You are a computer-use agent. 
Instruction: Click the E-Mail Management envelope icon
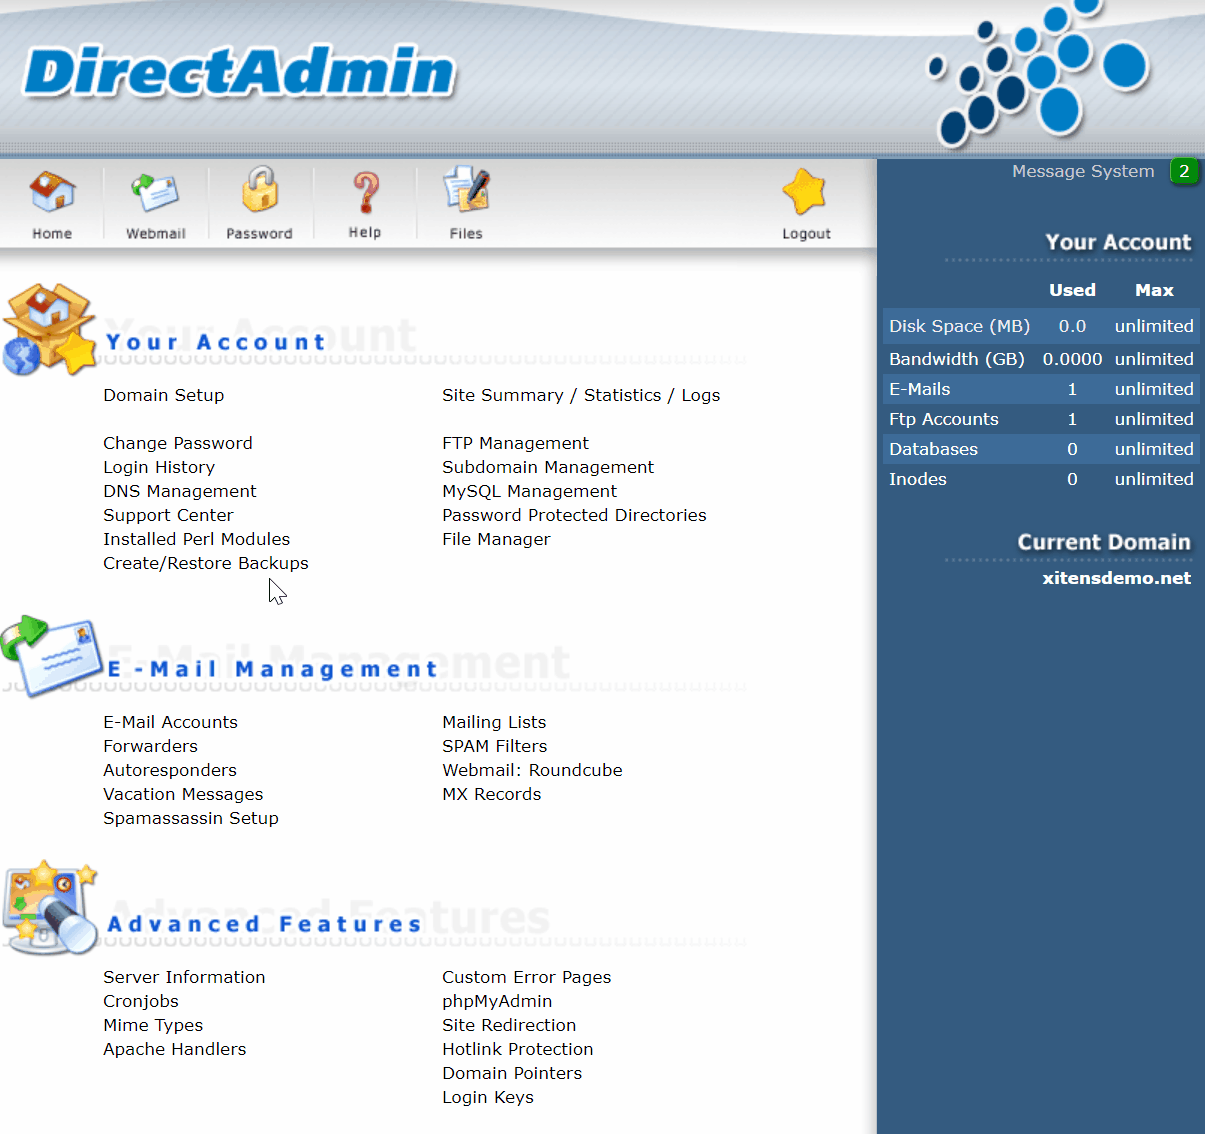coord(52,656)
